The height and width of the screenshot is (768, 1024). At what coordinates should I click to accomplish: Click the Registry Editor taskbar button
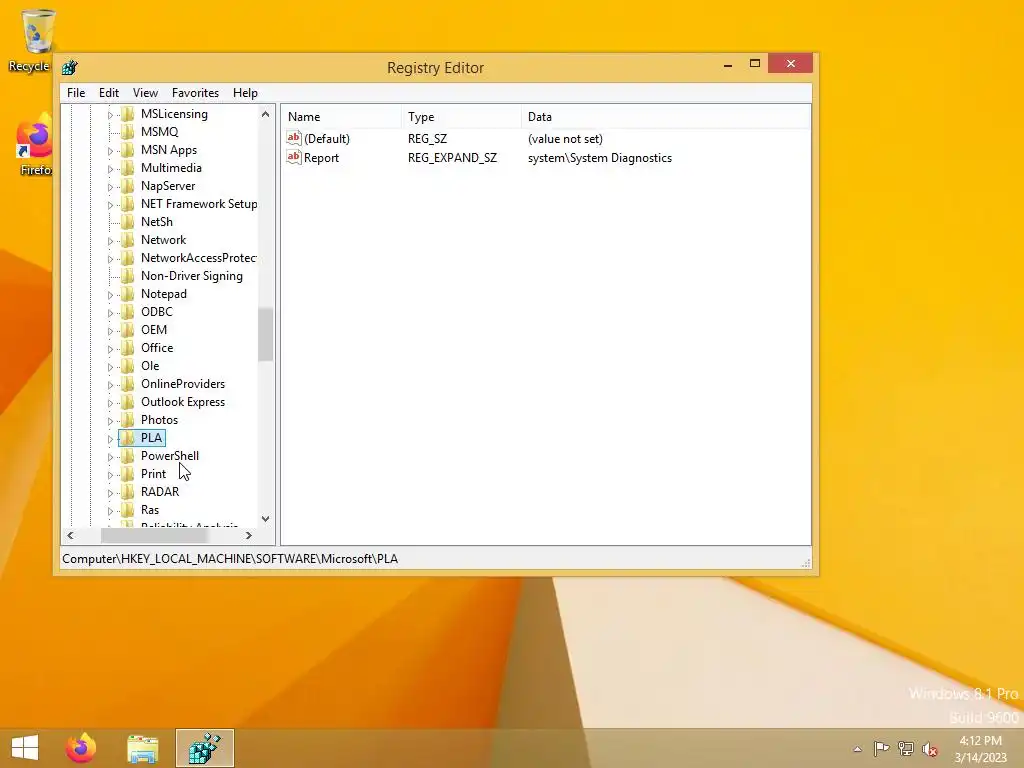pos(204,748)
